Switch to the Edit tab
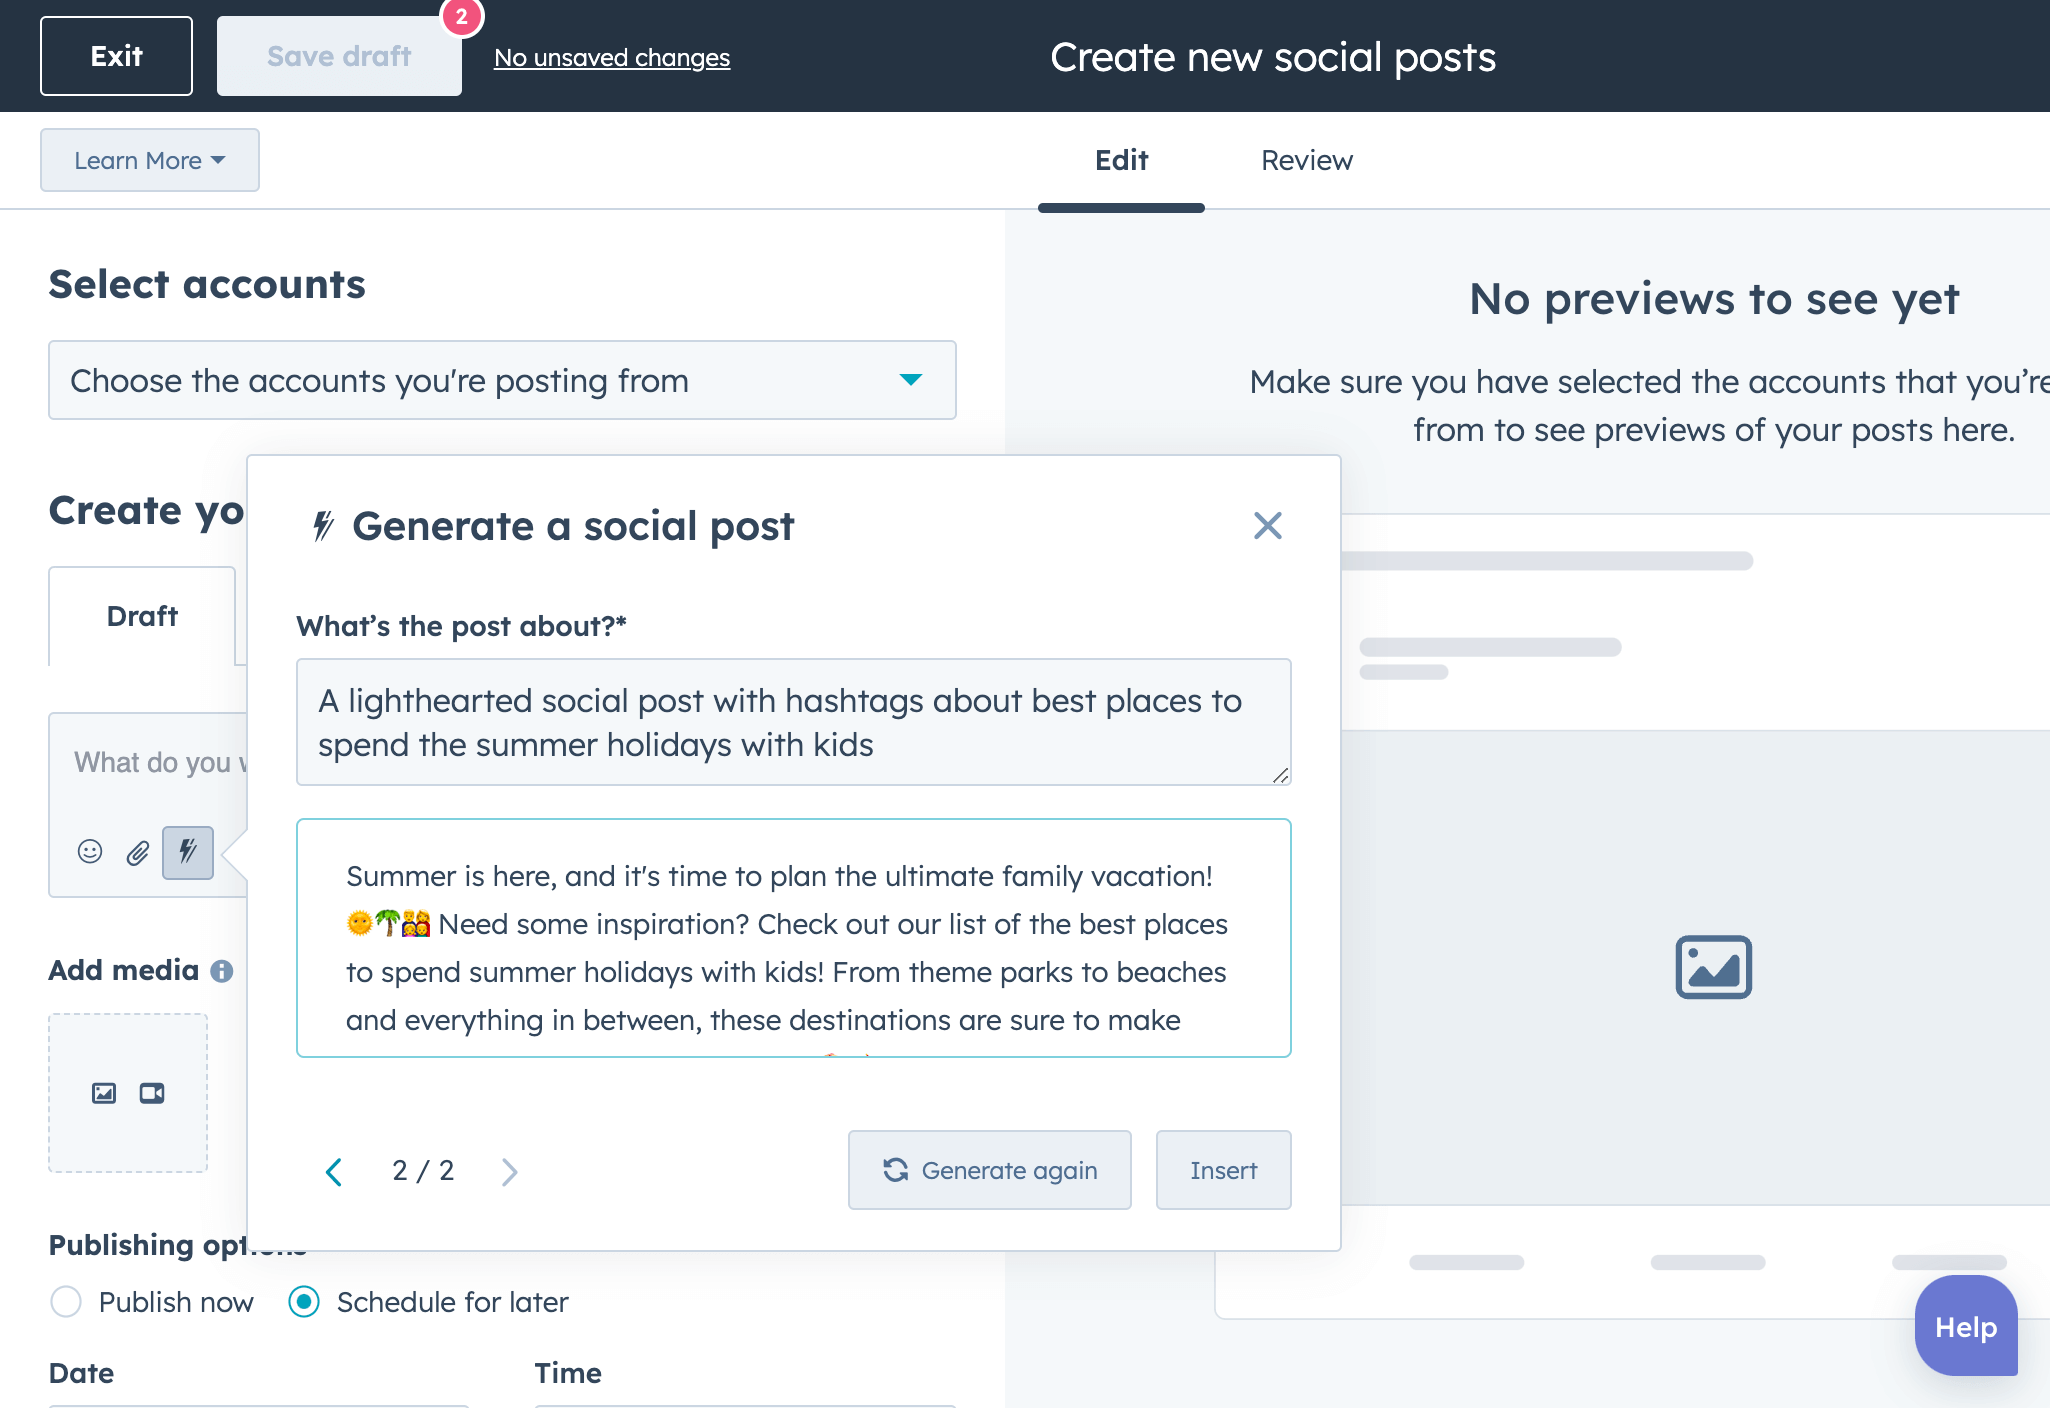The width and height of the screenshot is (2050, 1408). (x=1122, y=159)
